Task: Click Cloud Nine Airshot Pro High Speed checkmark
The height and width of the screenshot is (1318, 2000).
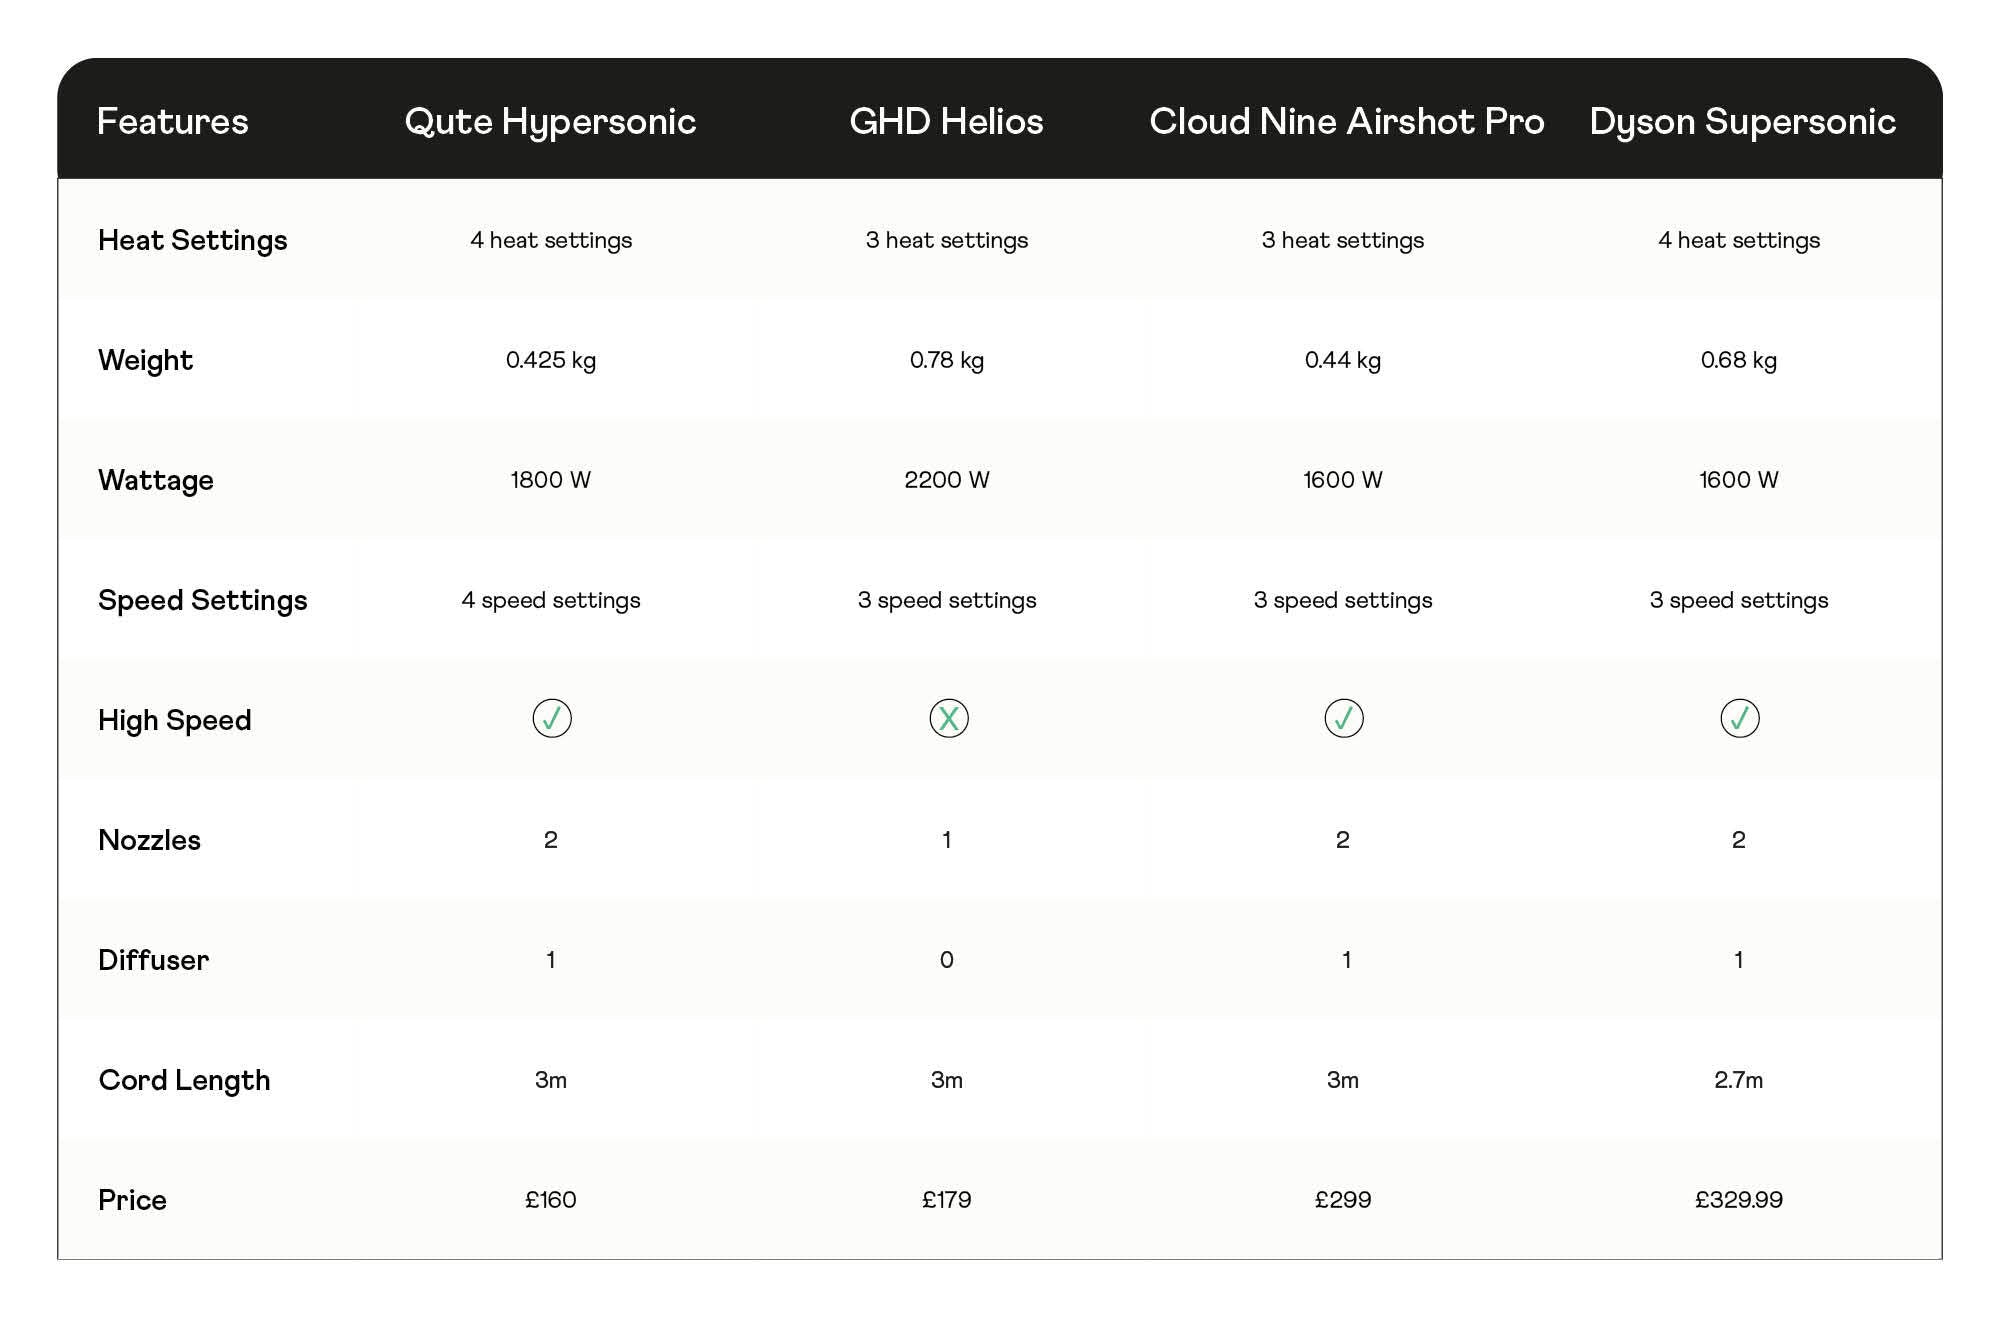Action: point(1344,718)
